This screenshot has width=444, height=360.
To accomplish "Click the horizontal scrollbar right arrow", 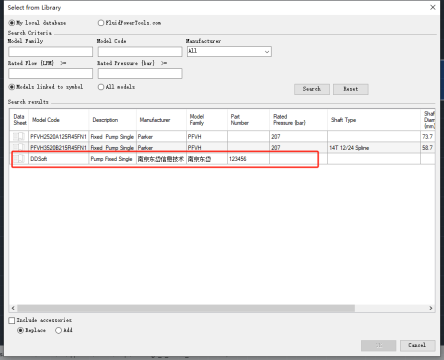I will 431,308.
